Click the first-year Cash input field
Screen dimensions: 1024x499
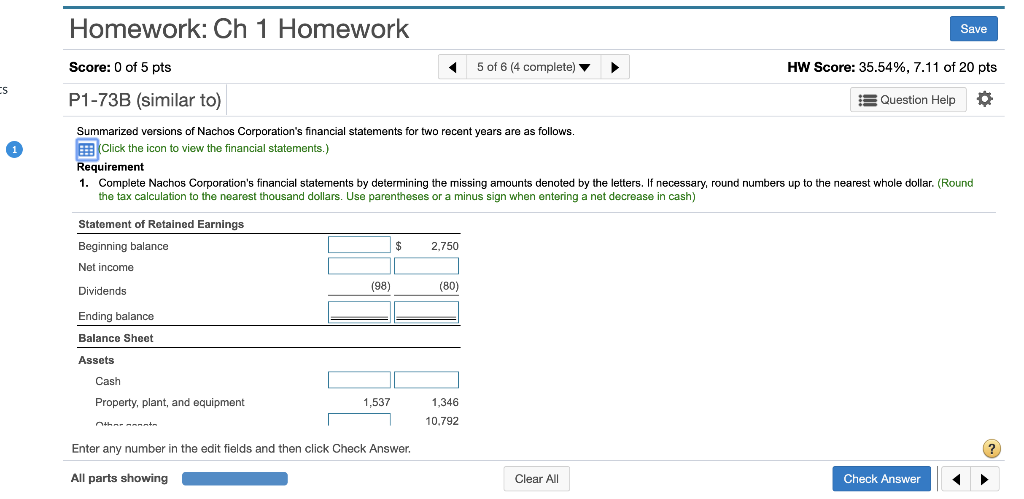pos(359,379)
